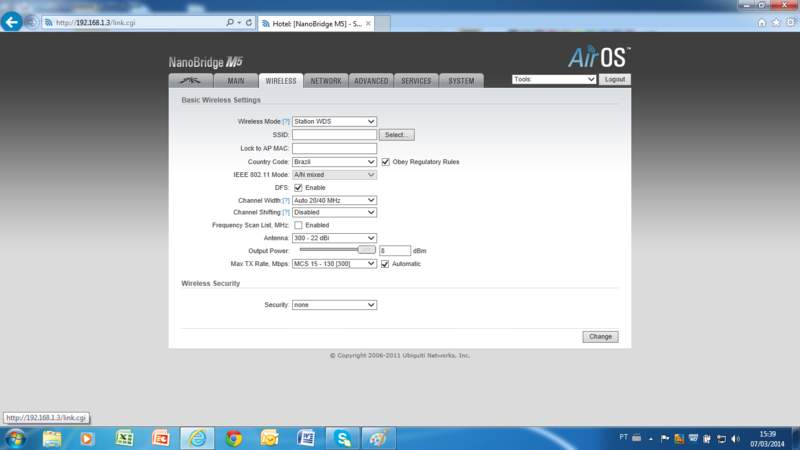Open the Antenna dropdown
The image size is (800, 450).
point(334,238)
